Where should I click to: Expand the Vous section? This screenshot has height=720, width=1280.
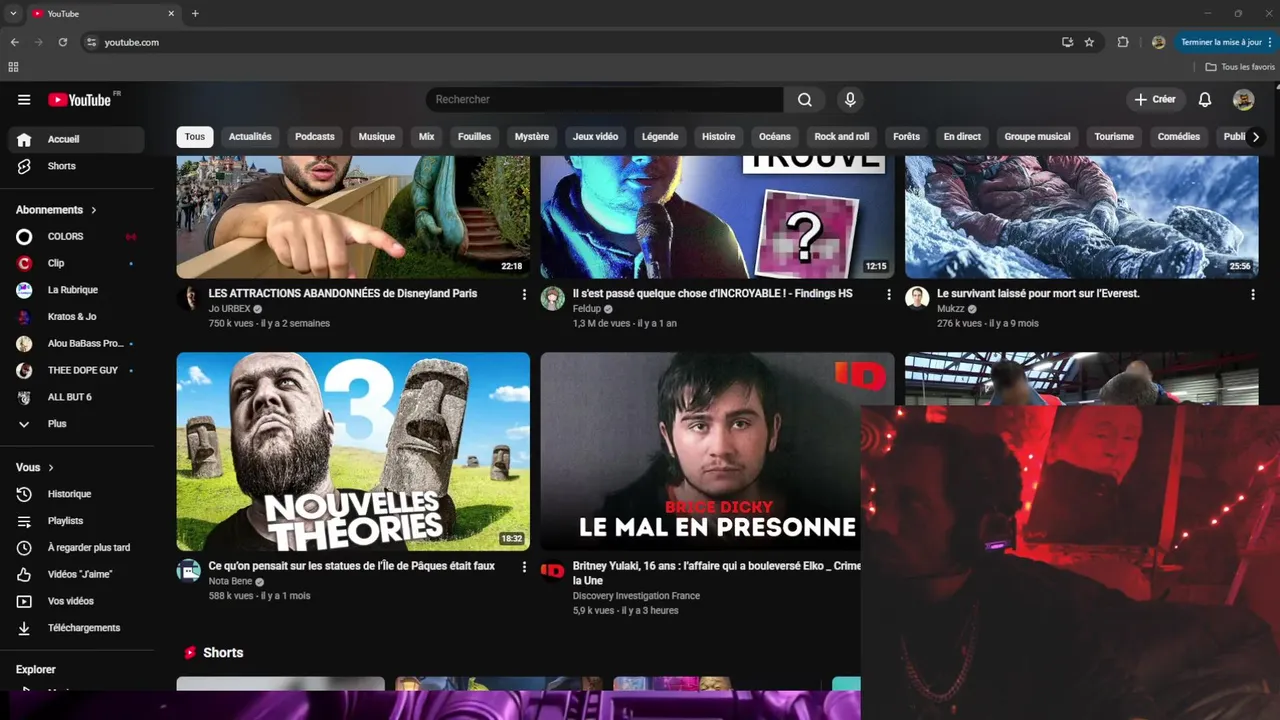[x=35, y=468]
